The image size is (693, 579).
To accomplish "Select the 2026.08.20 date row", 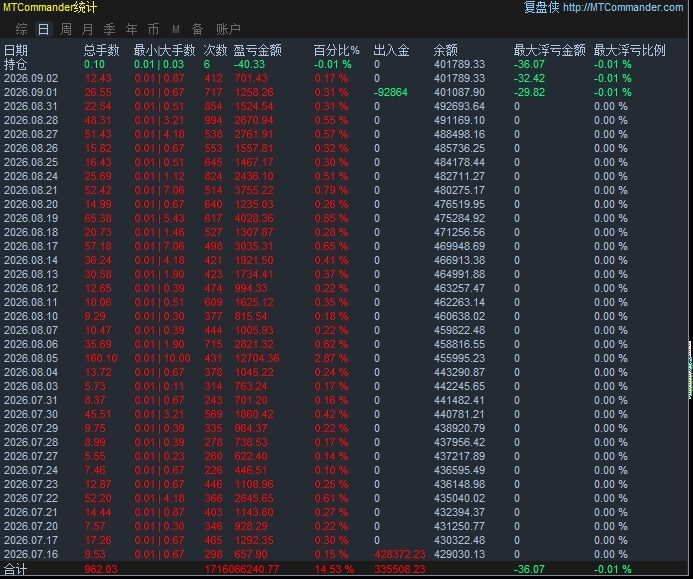I will (x=31, y=204).
